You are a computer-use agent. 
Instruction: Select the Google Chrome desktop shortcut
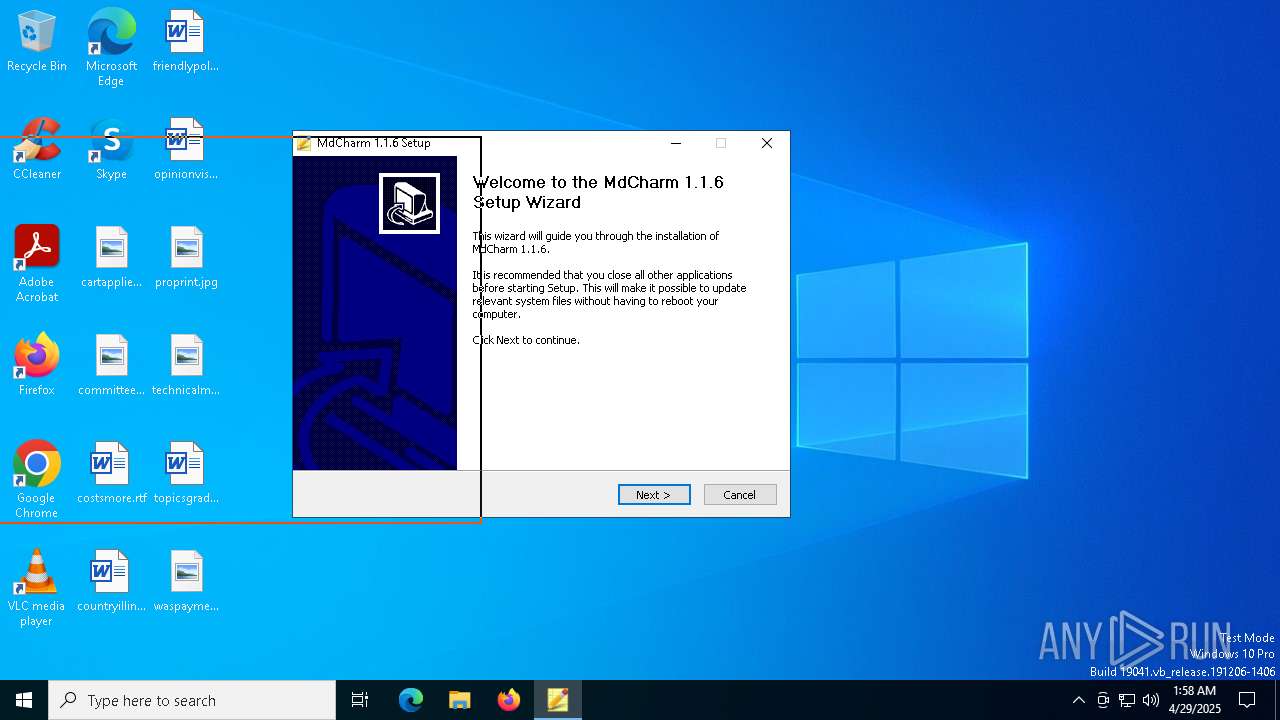37,480
